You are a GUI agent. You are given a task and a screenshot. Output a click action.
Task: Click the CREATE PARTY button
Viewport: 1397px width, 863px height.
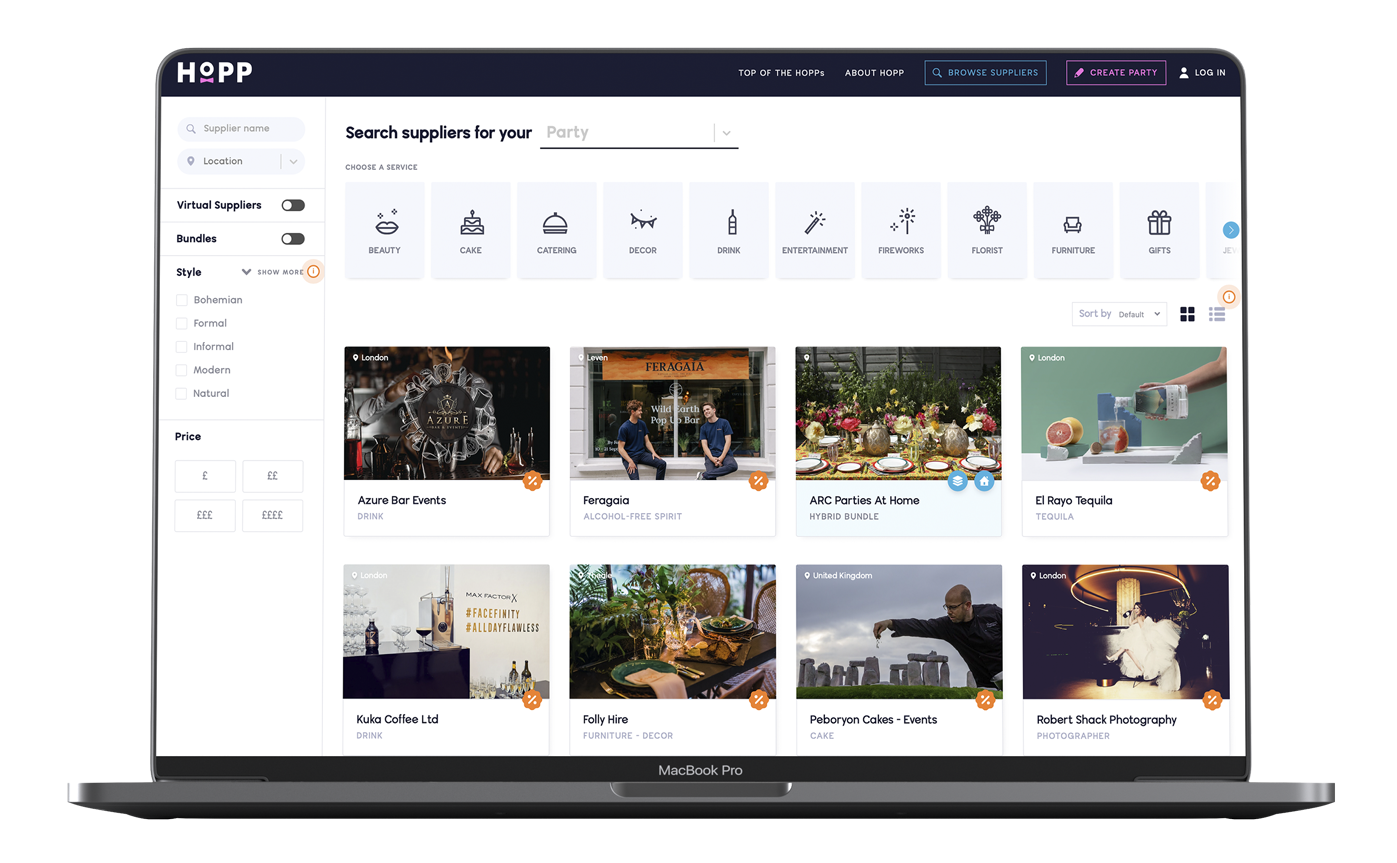click(1116, 73)
